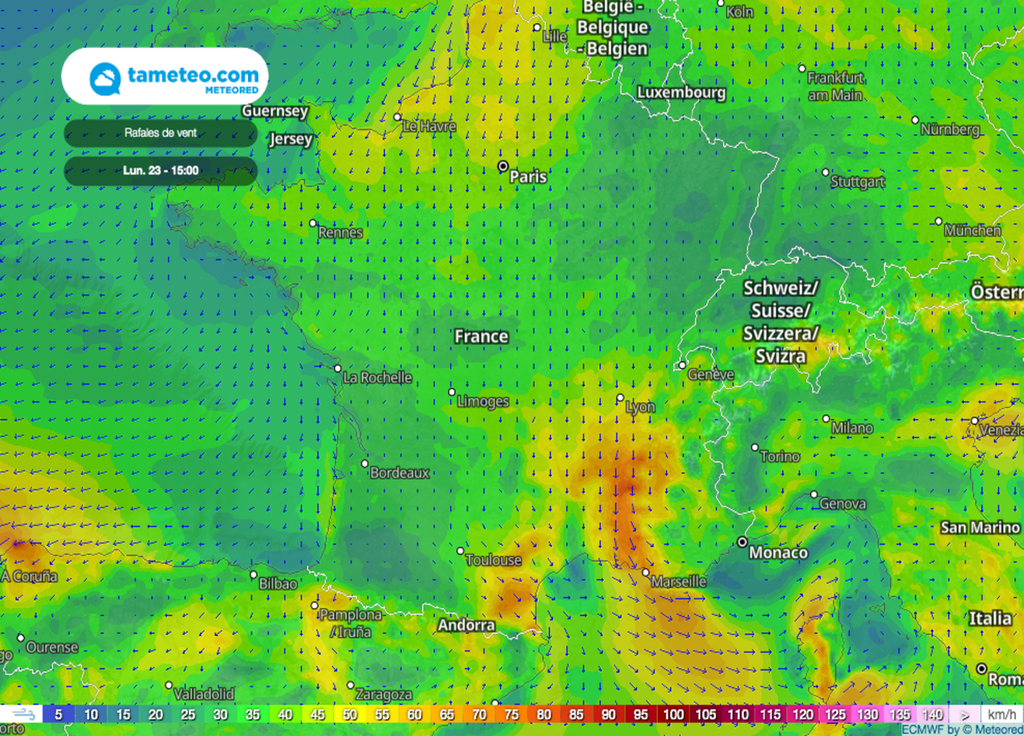
Task: Click the München marker dot
Action: pos(938,221)
